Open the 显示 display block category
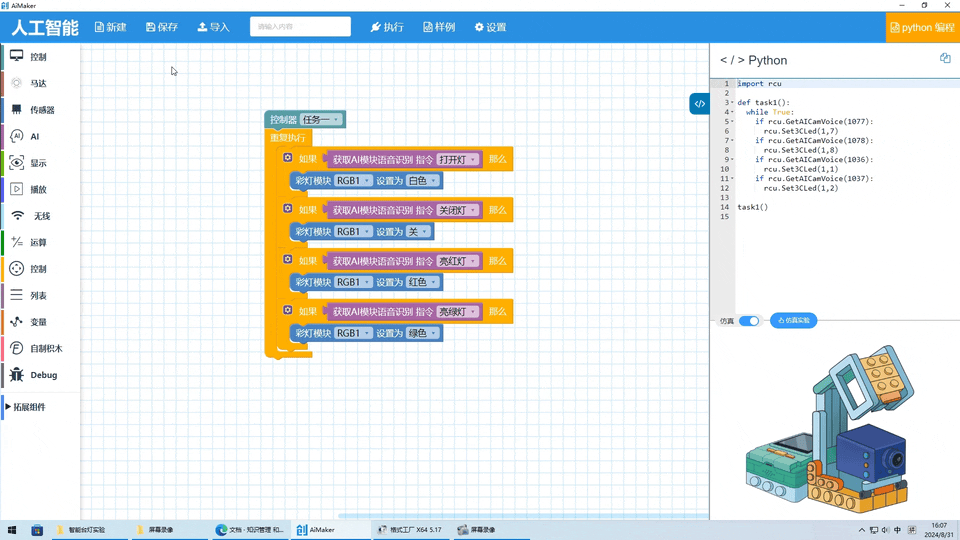The height and width of the screenshot is (540, 960). (x=38, y=163)
